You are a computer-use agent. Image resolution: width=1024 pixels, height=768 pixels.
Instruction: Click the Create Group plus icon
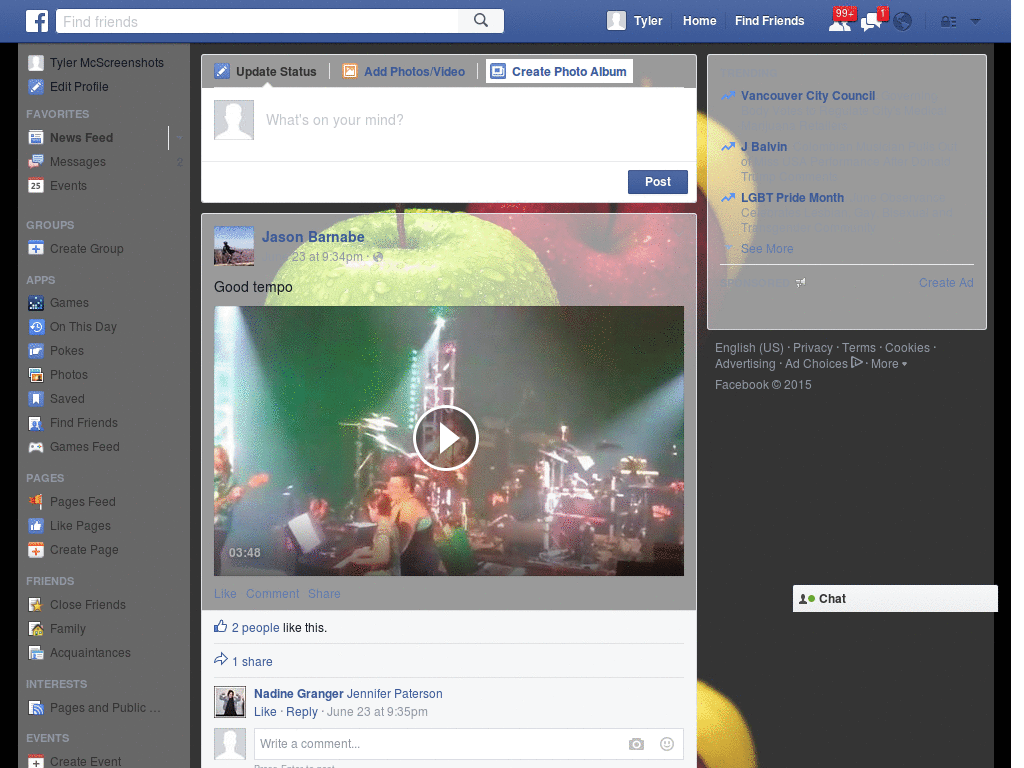(36, 249)
